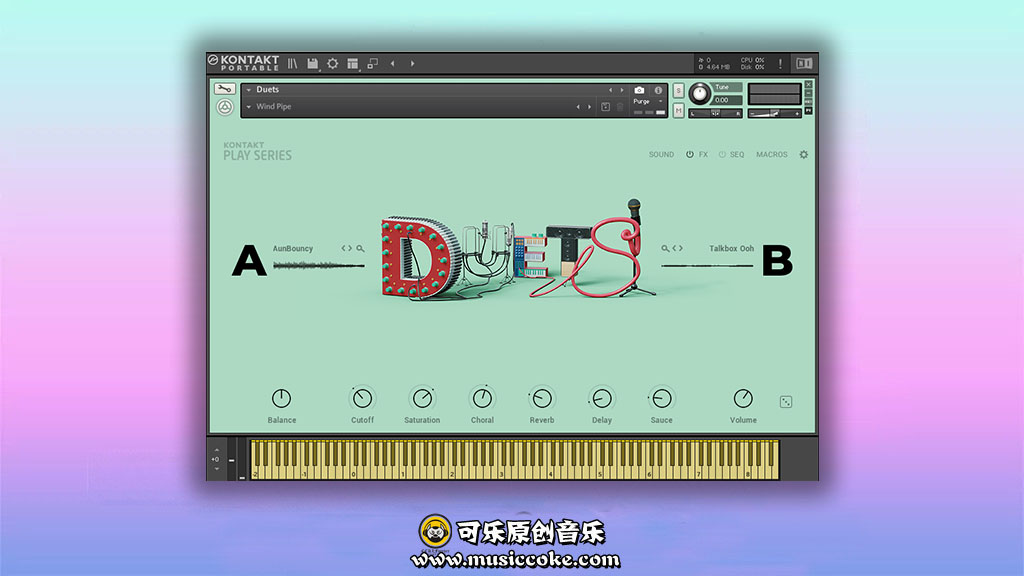
Task: Click the round instrument logo icon
Action: pos(225,107)
